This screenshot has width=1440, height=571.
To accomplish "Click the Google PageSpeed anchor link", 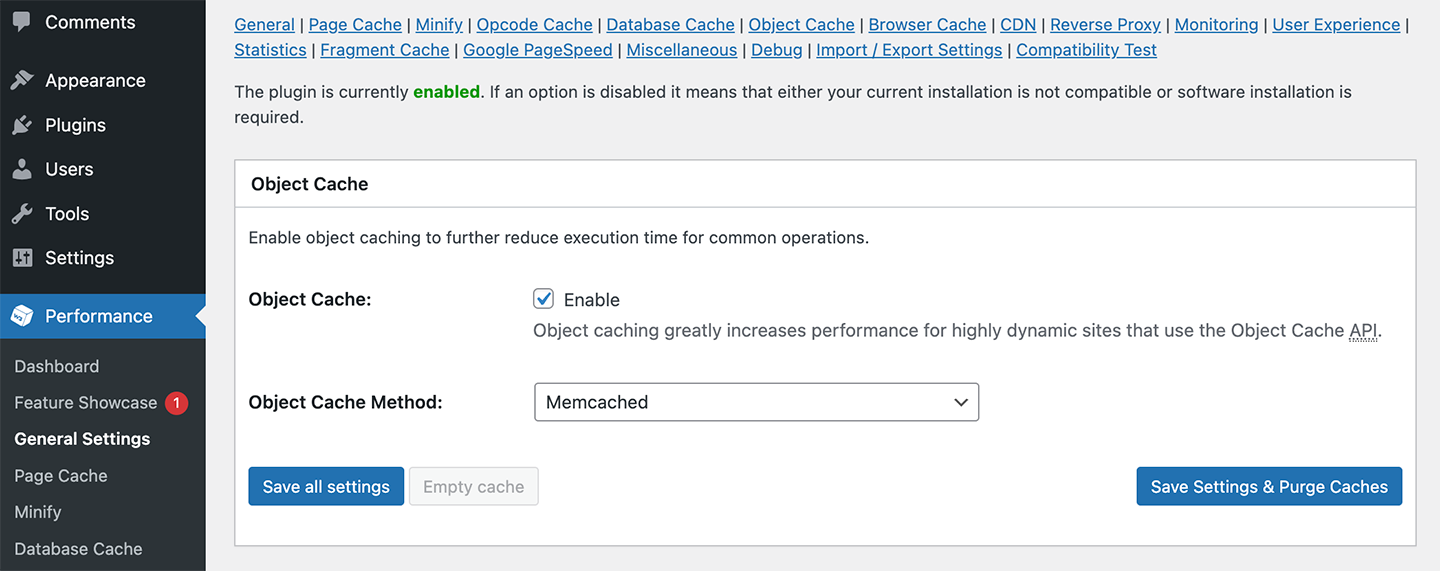I will click(538, 49).
